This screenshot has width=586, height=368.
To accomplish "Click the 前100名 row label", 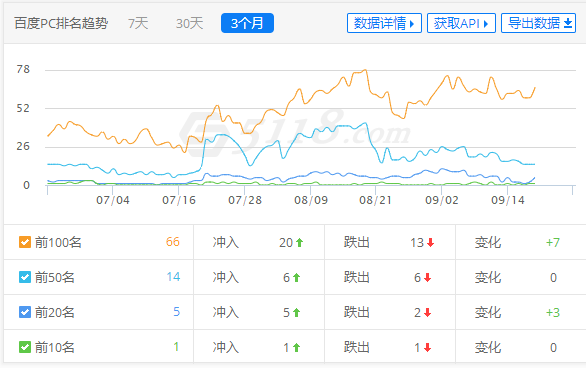I will click(58, 242).
